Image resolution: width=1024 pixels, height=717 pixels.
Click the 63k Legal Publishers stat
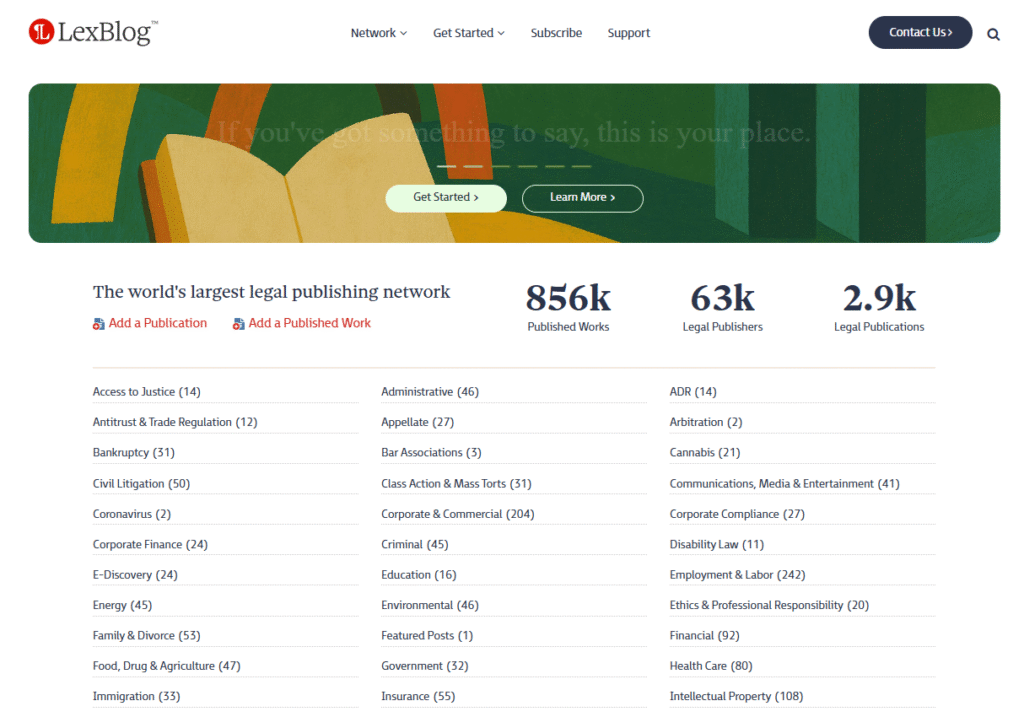click(722, 308)
